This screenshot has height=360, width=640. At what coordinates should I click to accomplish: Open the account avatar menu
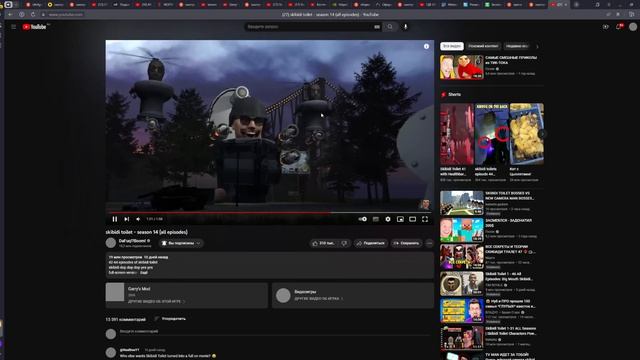633,27
